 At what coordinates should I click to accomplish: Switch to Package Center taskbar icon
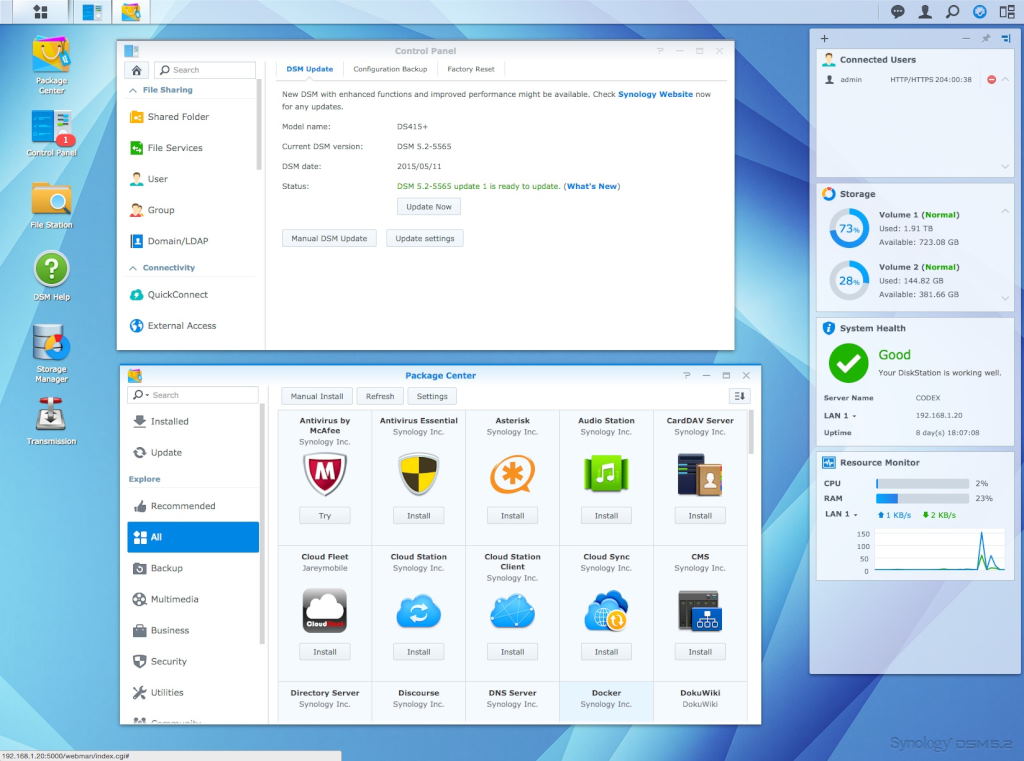131,12
